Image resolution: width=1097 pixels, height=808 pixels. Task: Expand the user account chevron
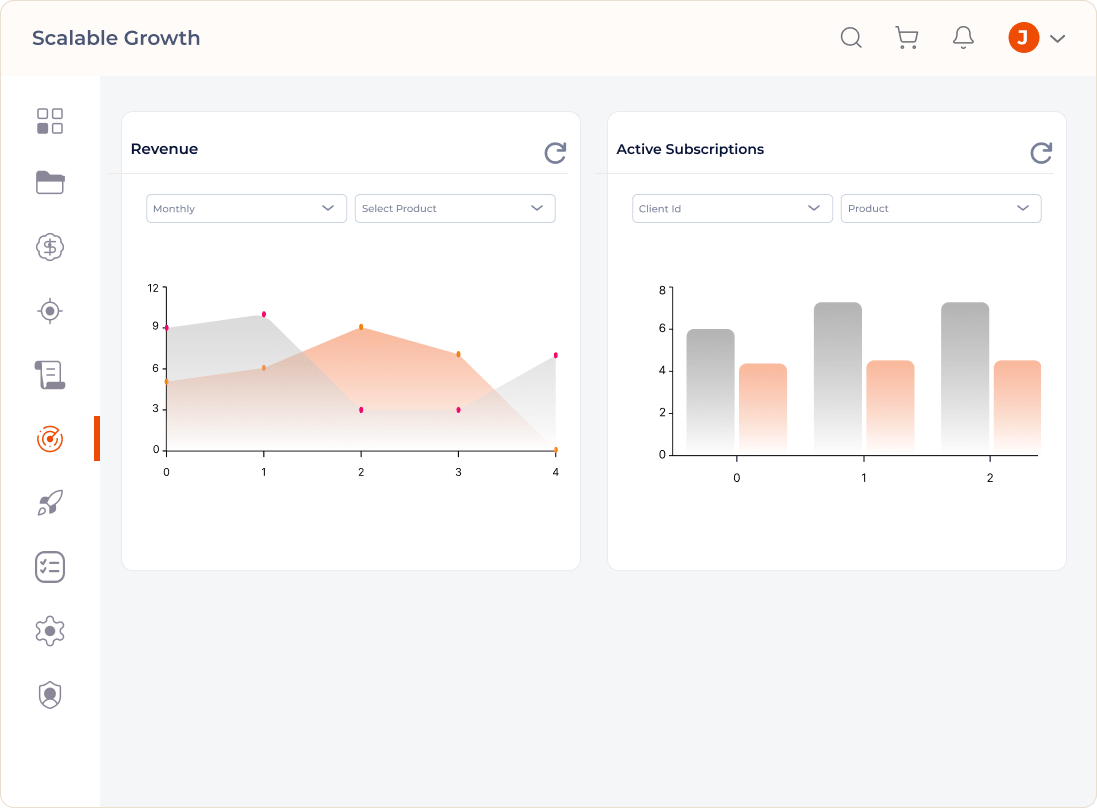click(1057, 38)
